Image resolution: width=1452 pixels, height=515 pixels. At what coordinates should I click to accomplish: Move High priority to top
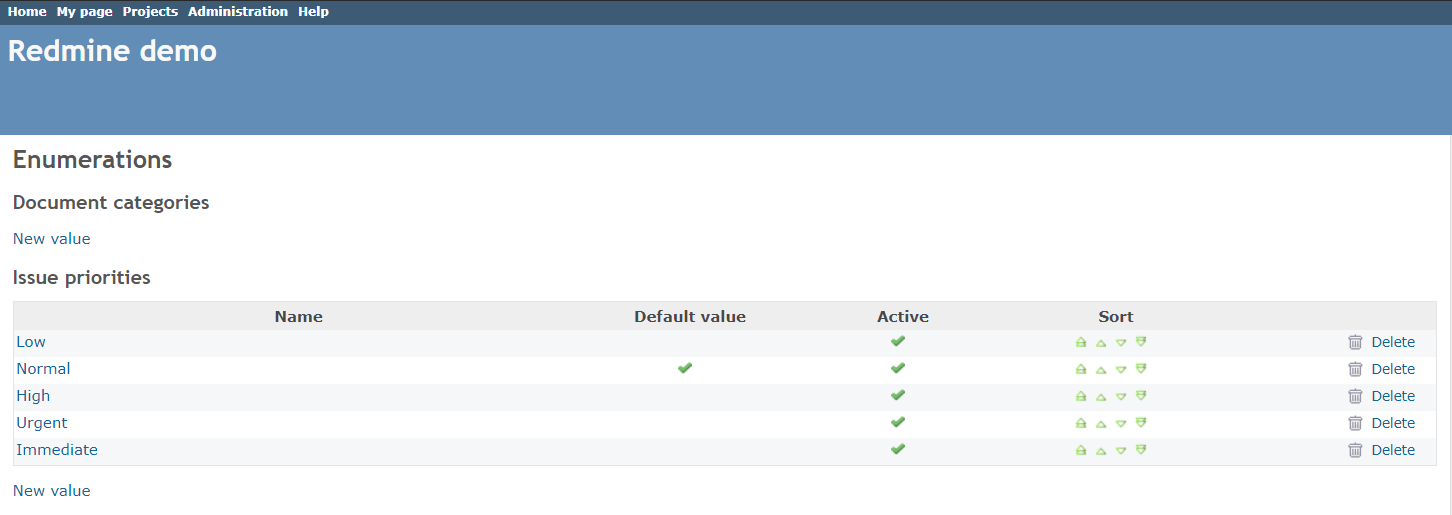tap(1081, 396)
